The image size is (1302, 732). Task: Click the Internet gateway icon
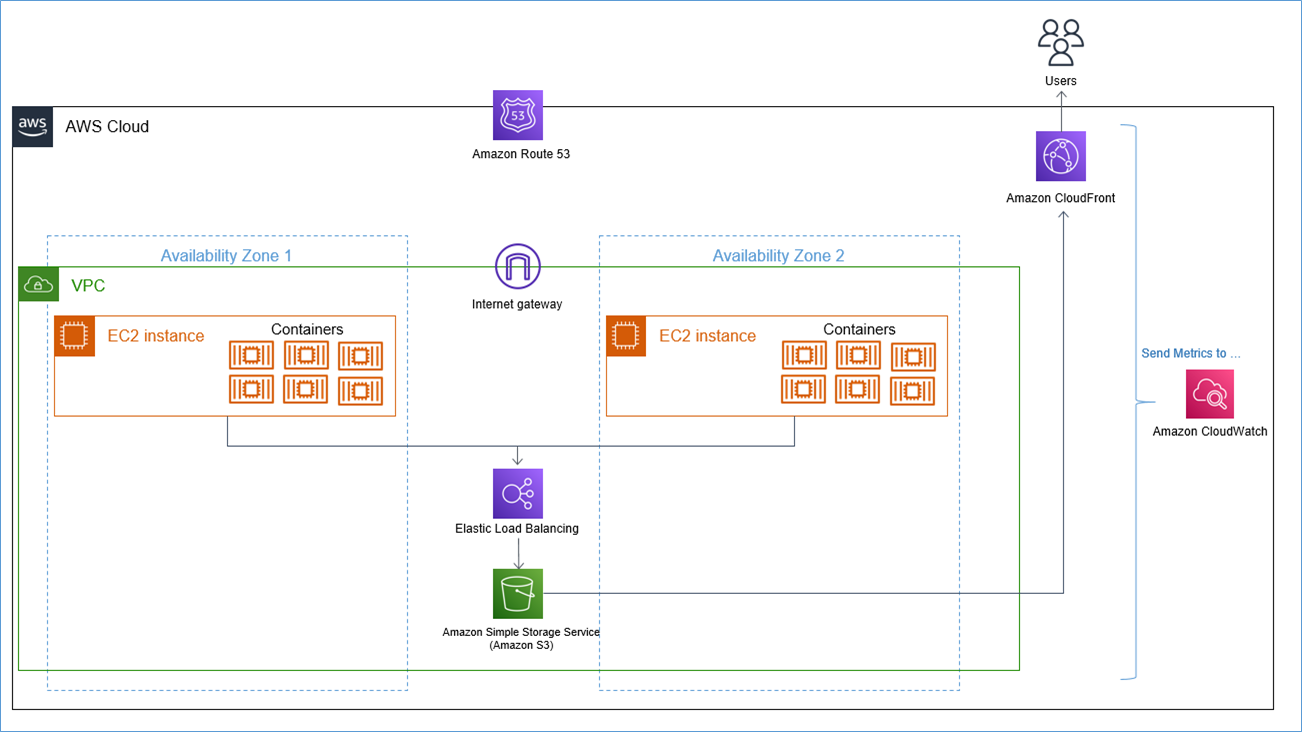[x=518, y=268]
